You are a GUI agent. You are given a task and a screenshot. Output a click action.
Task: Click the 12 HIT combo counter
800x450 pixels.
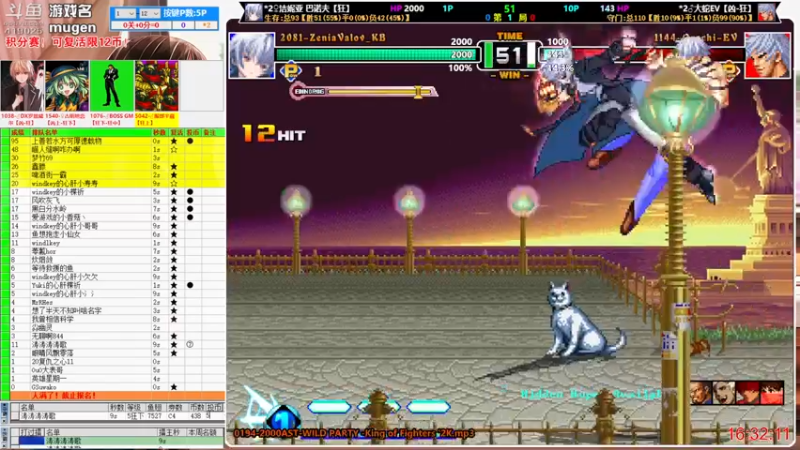click(x=274, y=134)
